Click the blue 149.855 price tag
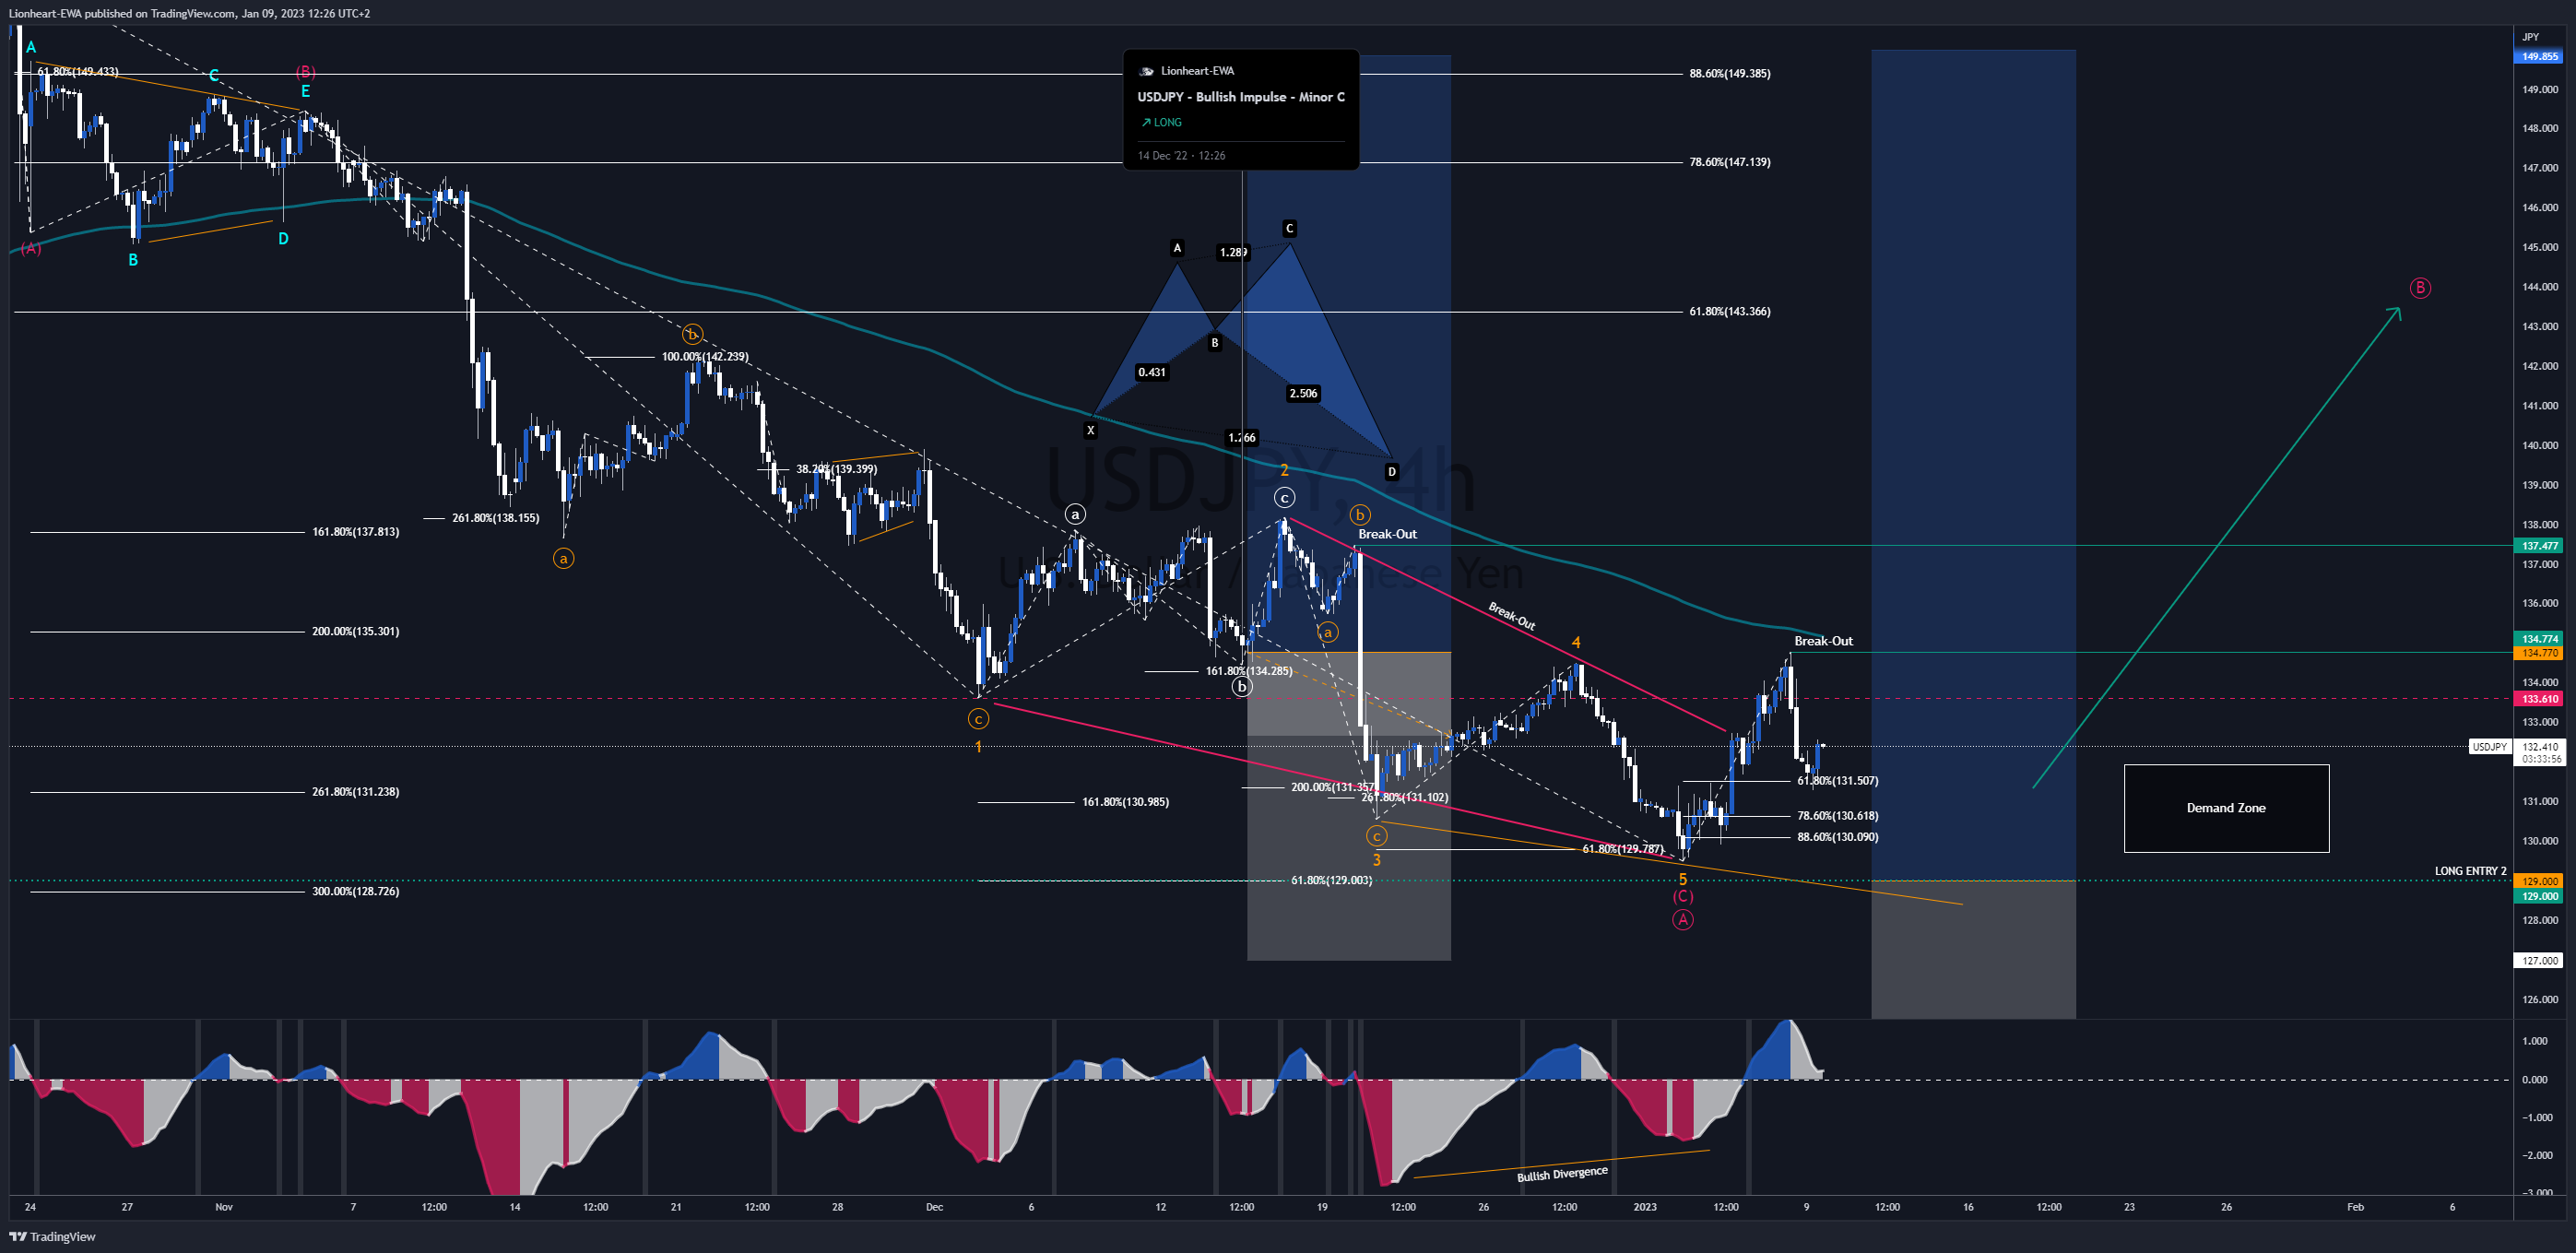This screenshot has height=1253, width=2576. 2538,57
